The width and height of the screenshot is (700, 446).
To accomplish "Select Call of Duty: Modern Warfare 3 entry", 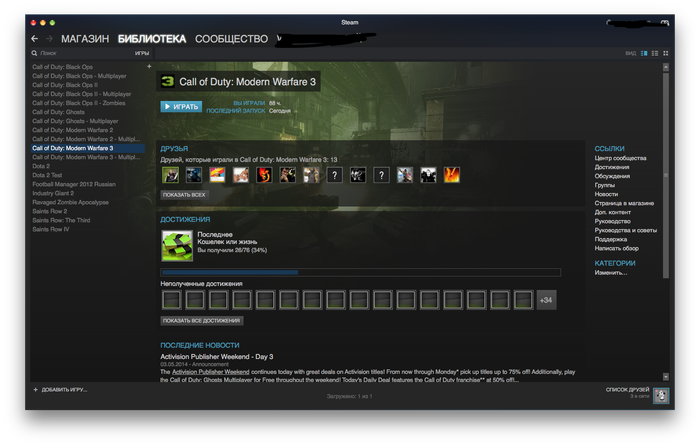I will [x=88, y=148].
